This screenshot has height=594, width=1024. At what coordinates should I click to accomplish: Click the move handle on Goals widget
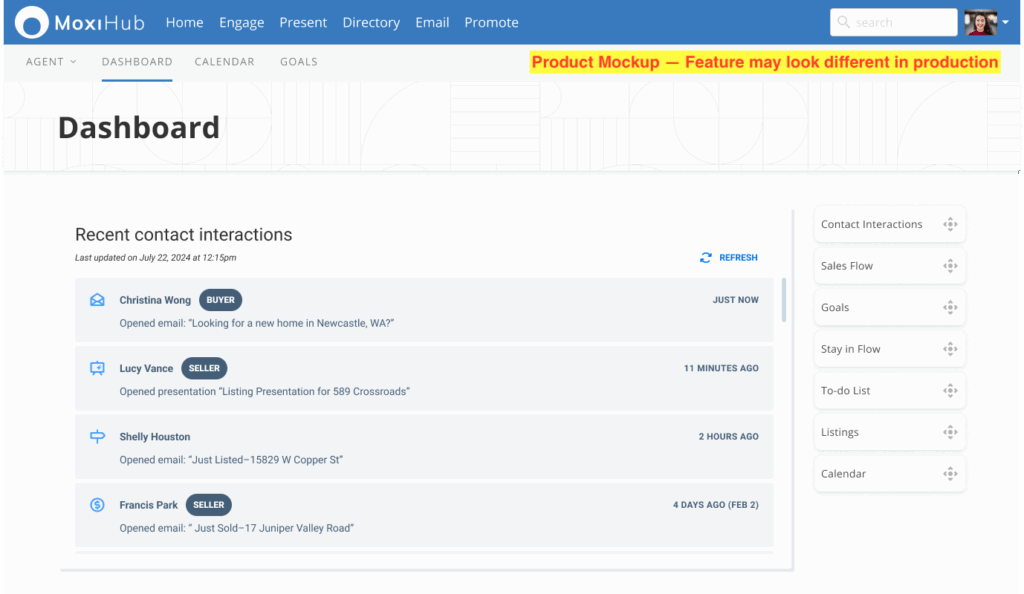pos(950,307)
